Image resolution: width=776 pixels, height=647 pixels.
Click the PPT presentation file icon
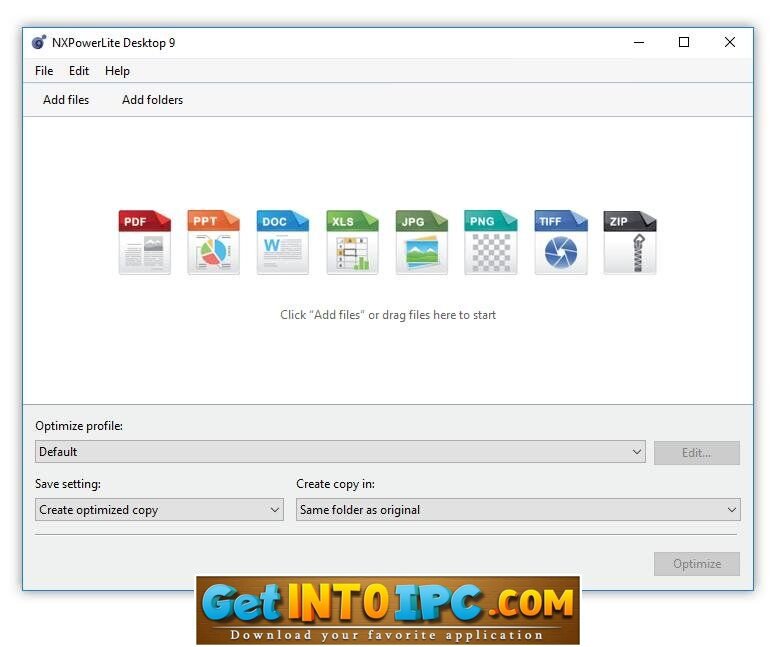click(x=213, y=242)
